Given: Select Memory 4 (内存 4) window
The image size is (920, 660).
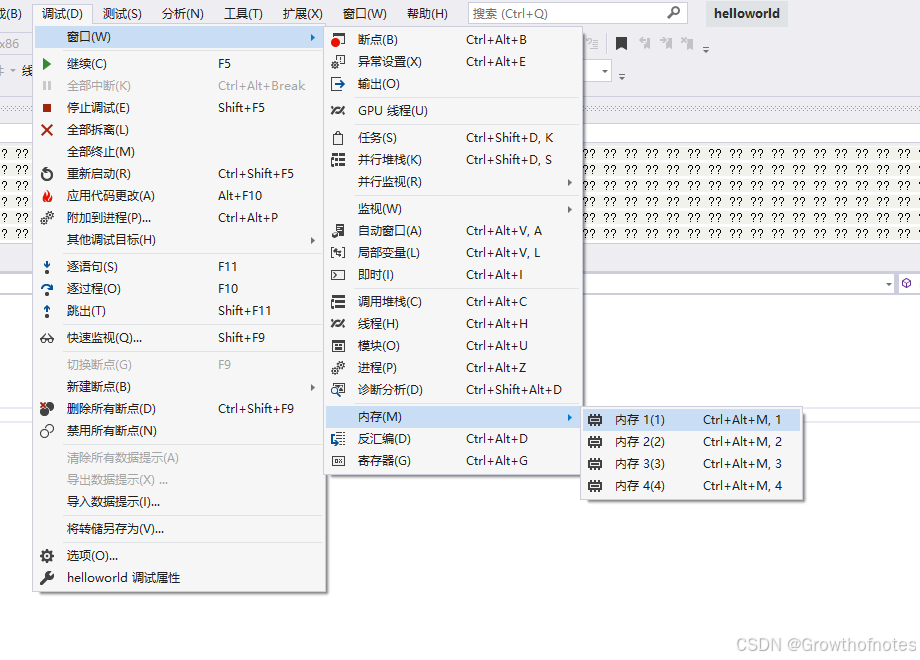Looking at the screenshot, I should point(692,486).
